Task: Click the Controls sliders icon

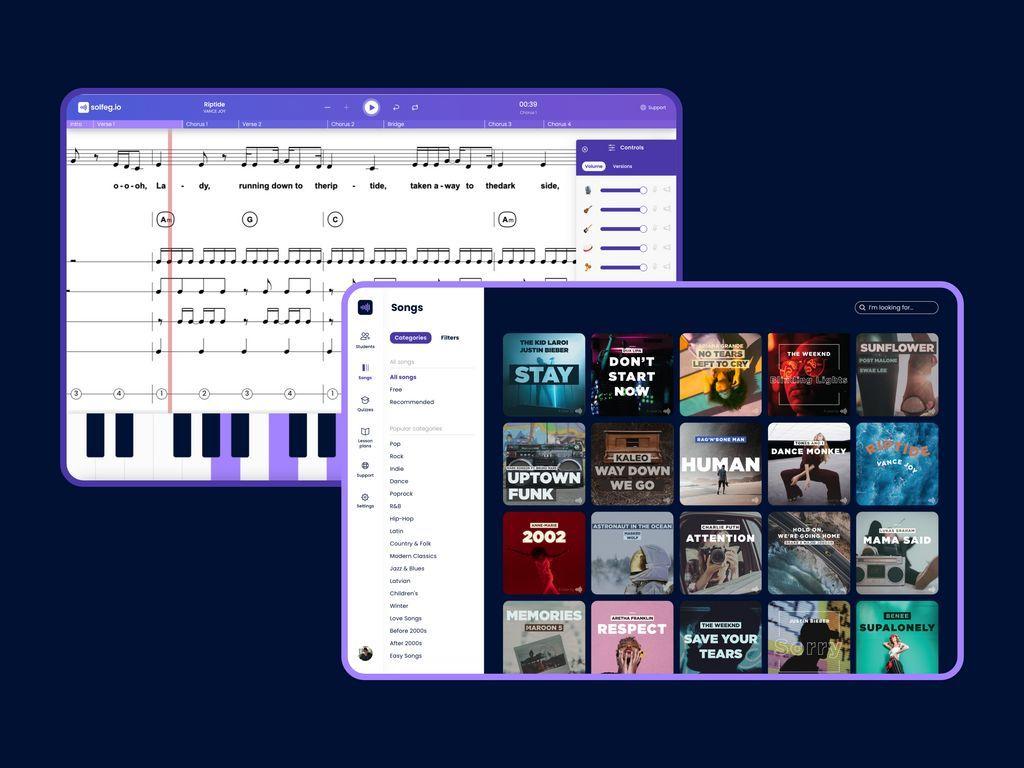Action: pyautogui.click(x=612, y=148)
